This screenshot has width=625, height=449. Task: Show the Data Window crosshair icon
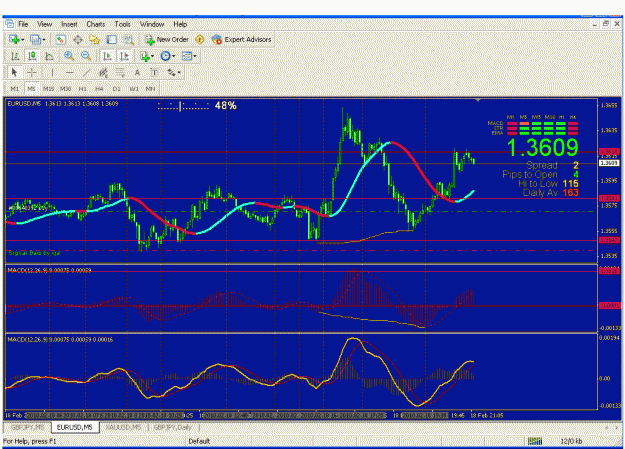tap(78, 39)
